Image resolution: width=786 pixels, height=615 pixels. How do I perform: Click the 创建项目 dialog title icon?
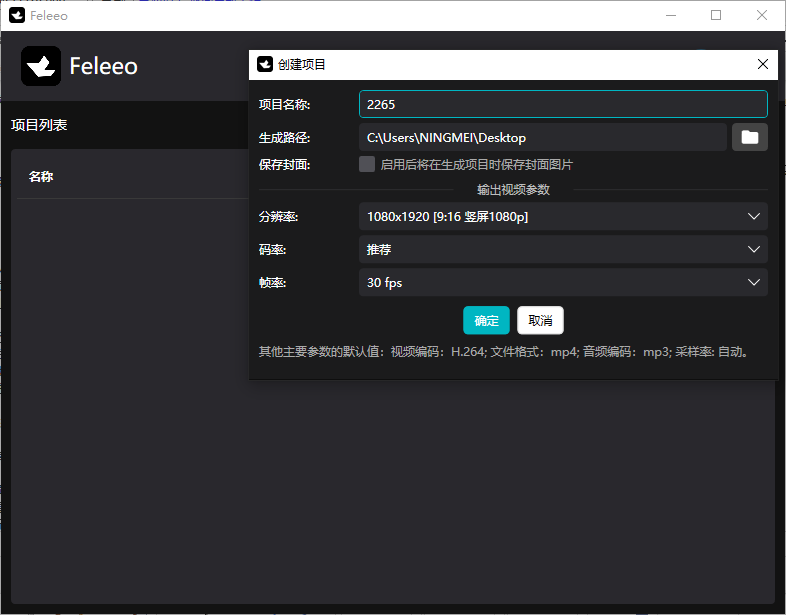coord(265,64)
